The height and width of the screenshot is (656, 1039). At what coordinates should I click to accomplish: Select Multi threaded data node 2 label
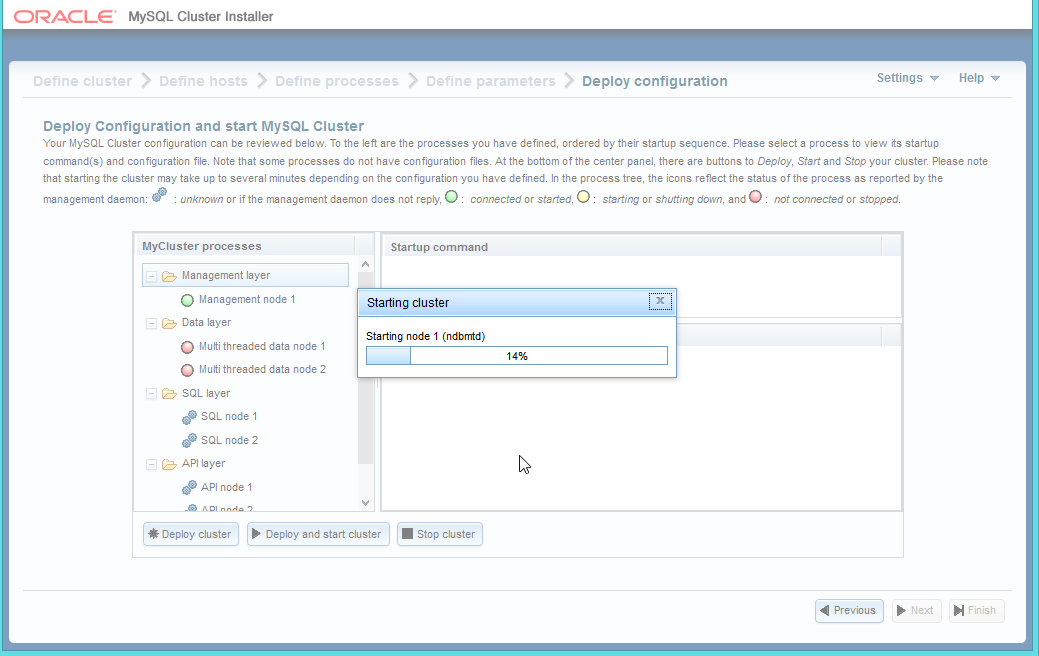point(262,370)
